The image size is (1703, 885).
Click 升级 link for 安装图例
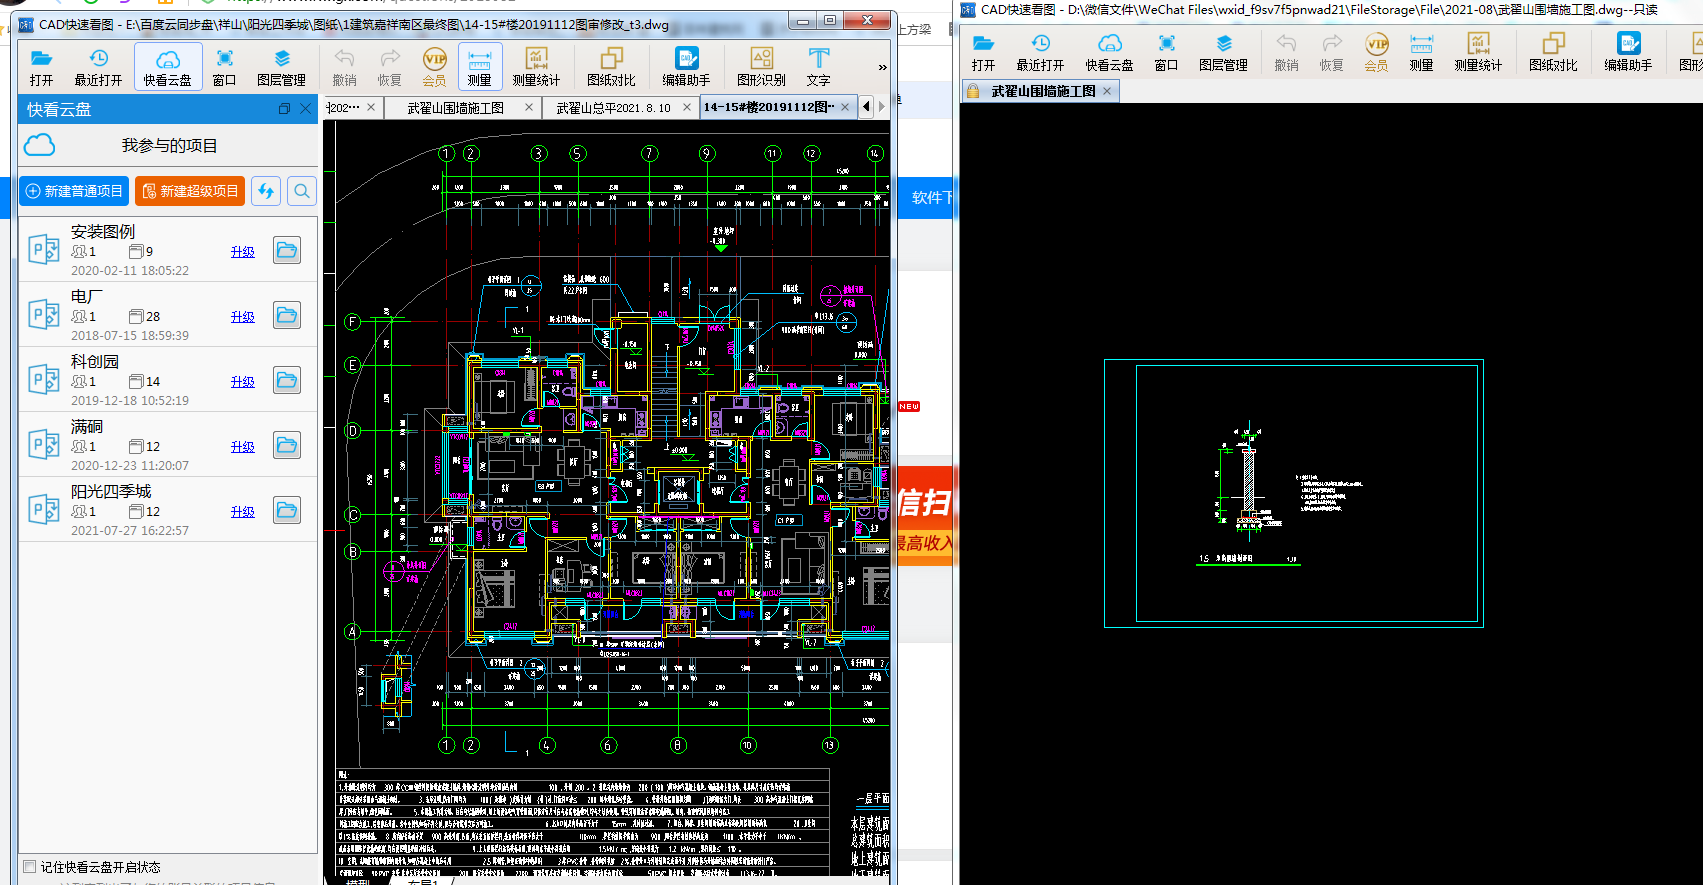243,252
